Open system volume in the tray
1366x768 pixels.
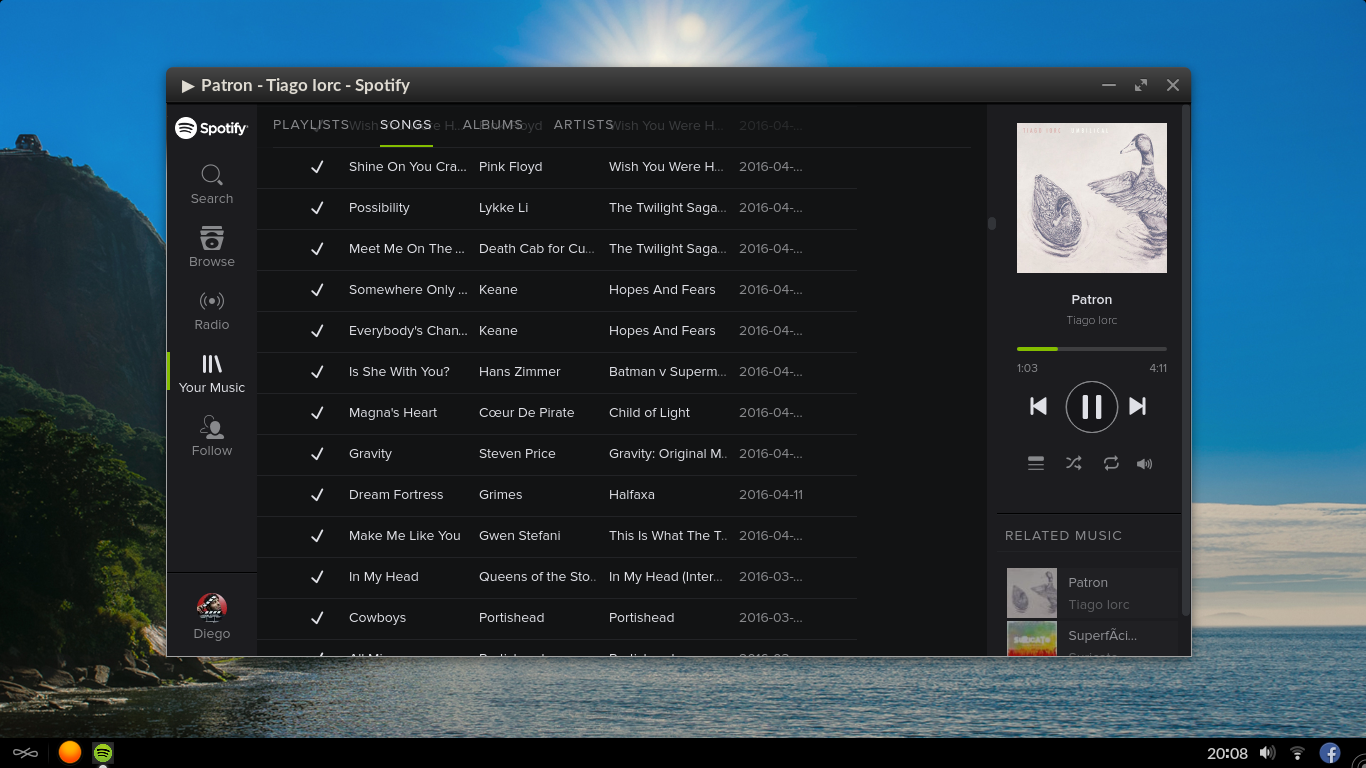pos(1267,753)
